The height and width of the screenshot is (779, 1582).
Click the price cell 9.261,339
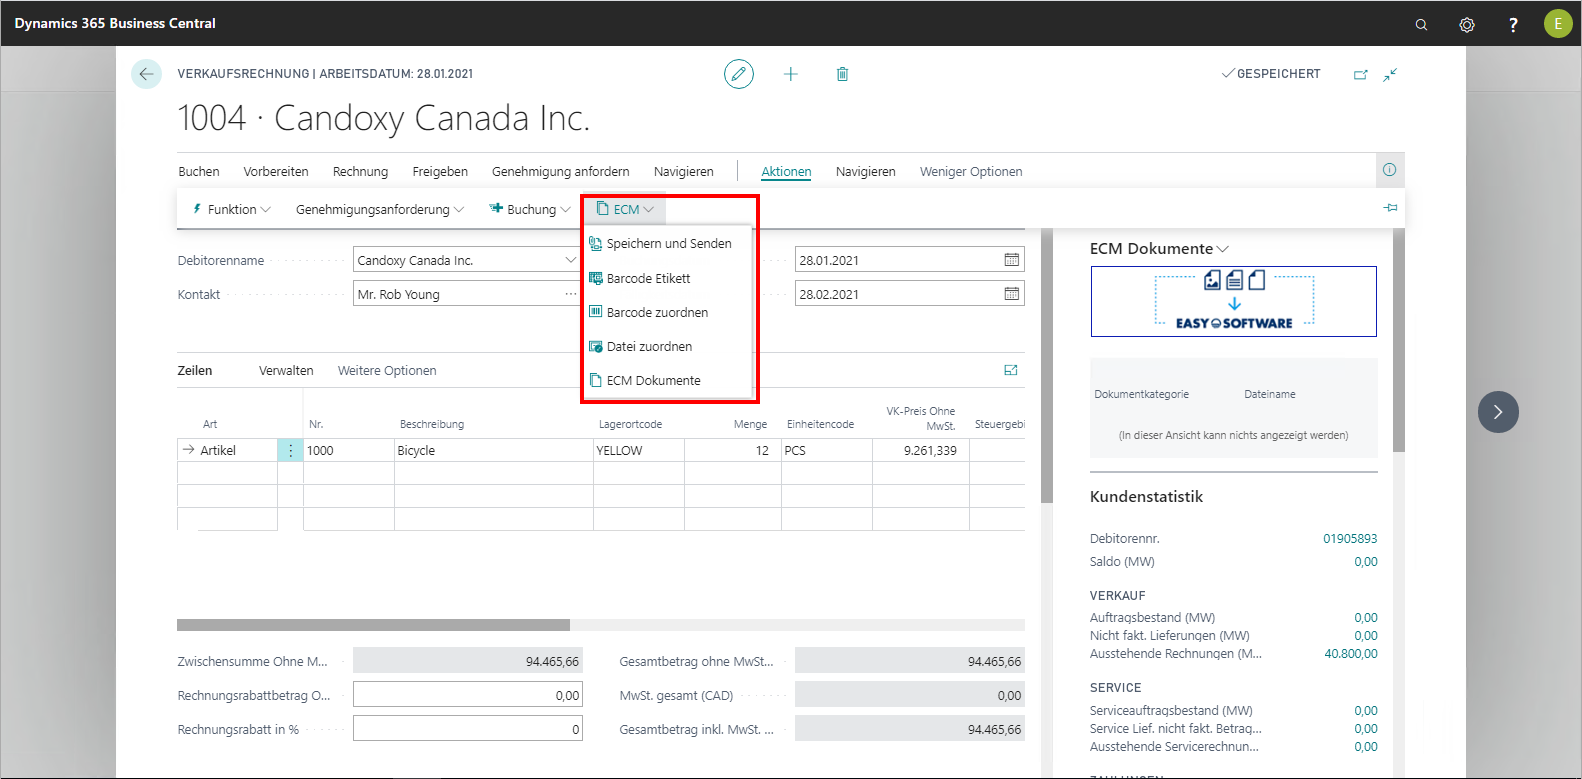coord(921,451)
